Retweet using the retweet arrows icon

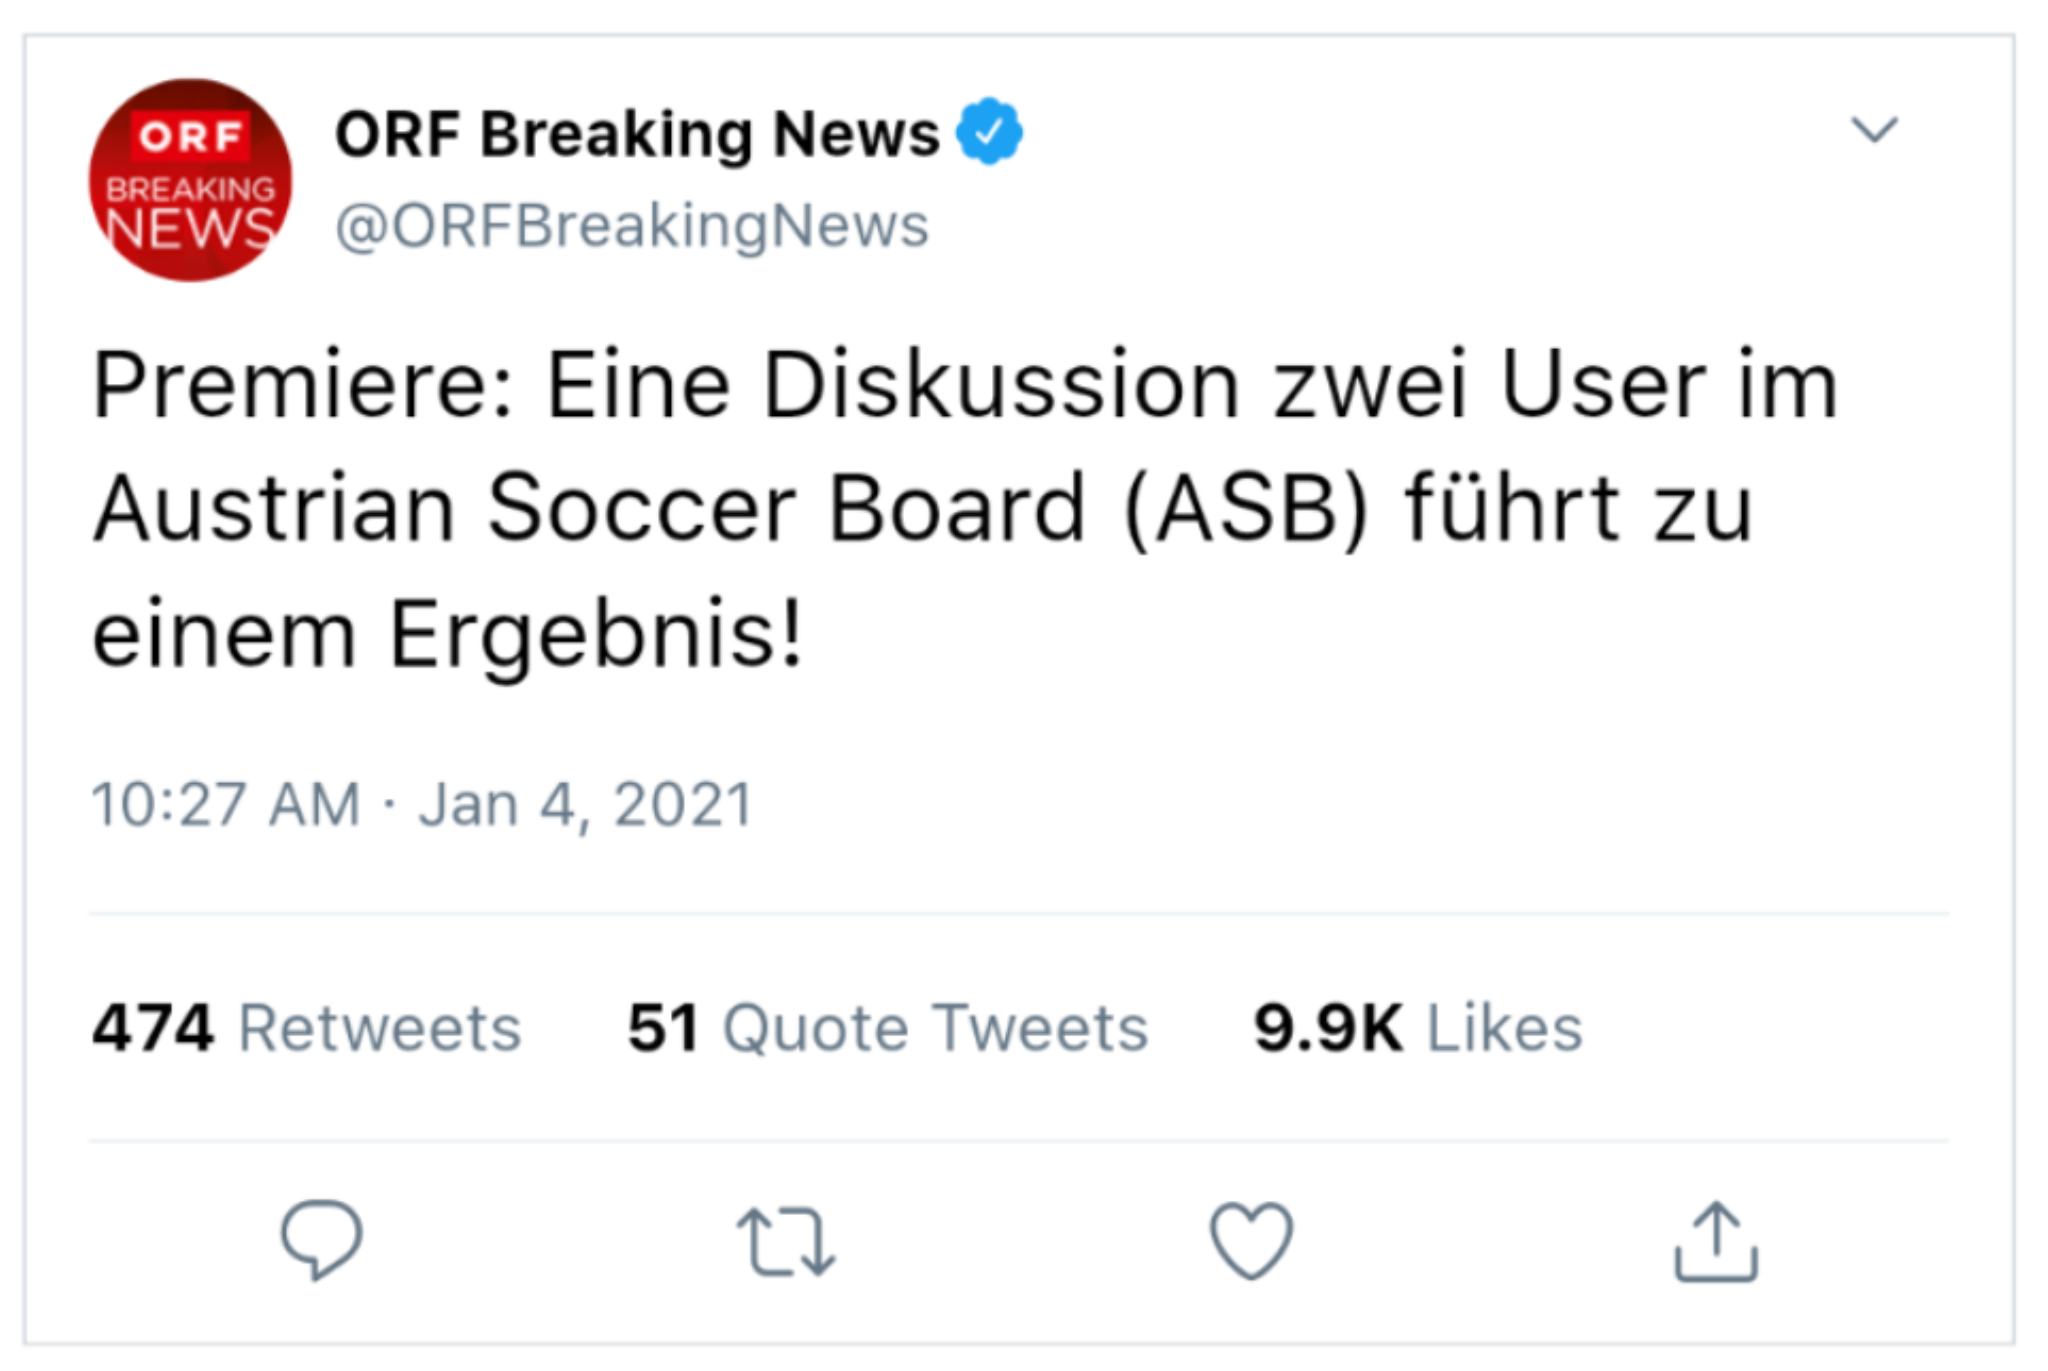click(786, 1242)
